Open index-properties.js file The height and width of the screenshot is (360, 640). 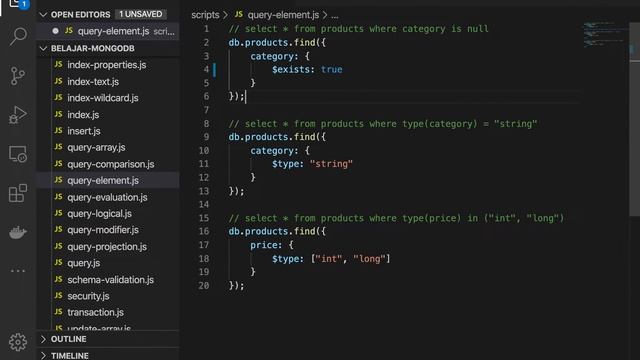(x=108, y=64)
